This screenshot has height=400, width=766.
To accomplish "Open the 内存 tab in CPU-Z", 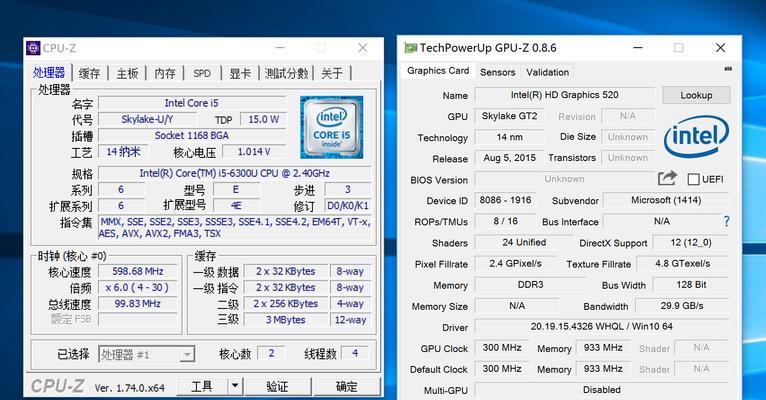I will (165, 73).
